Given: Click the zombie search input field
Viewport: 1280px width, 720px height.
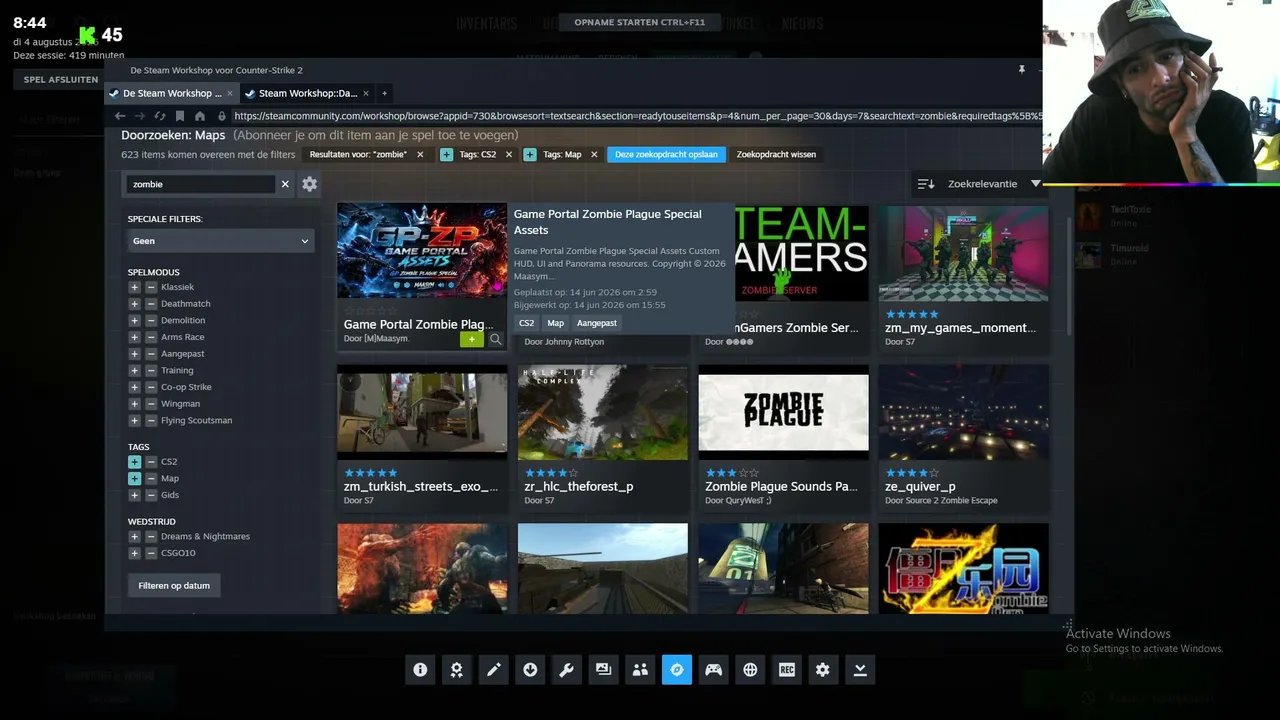Looking at the screenshot, I should pyautogui.click(x=202, y=184).
